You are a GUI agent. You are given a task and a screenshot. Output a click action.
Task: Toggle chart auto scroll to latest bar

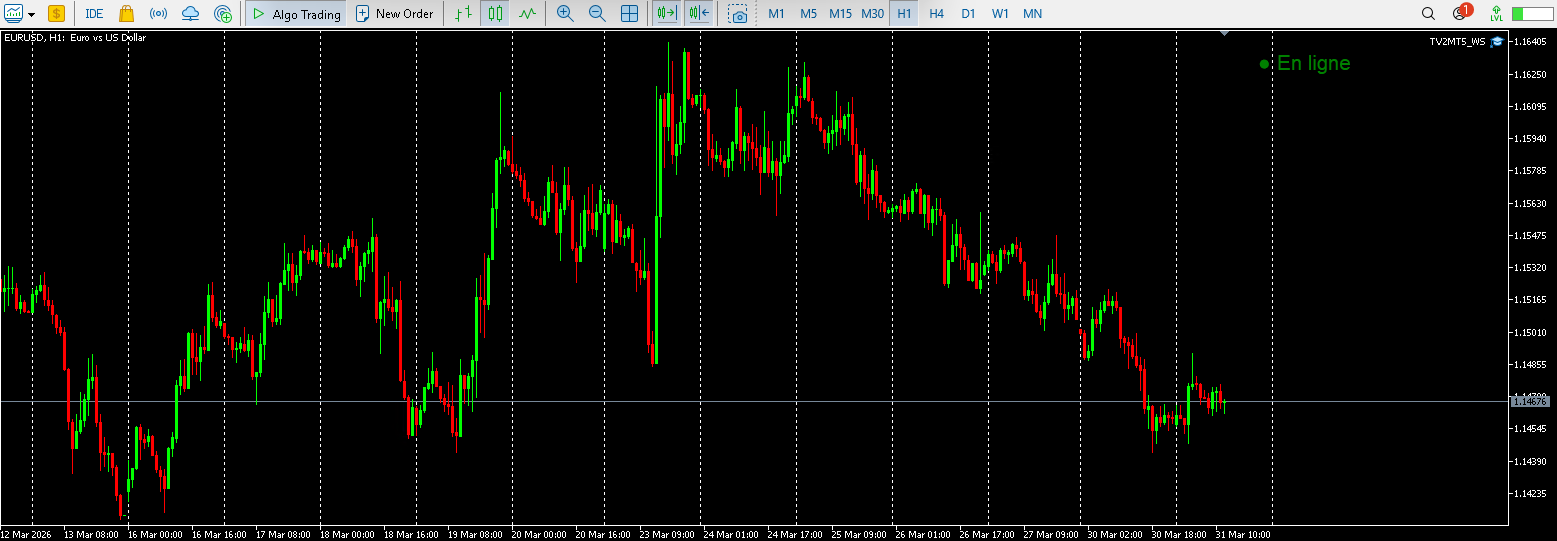[665, 14]
